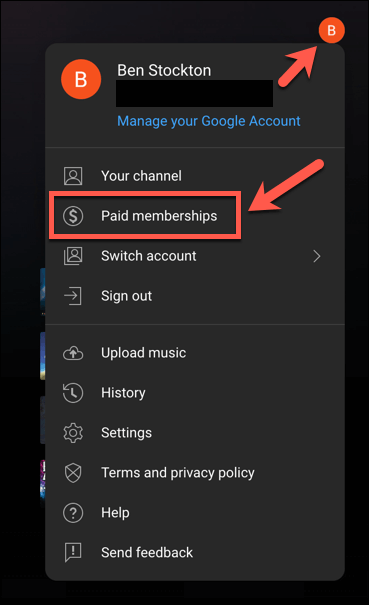
Task: Click the Your channel person icon
Action: pos(73,176)
